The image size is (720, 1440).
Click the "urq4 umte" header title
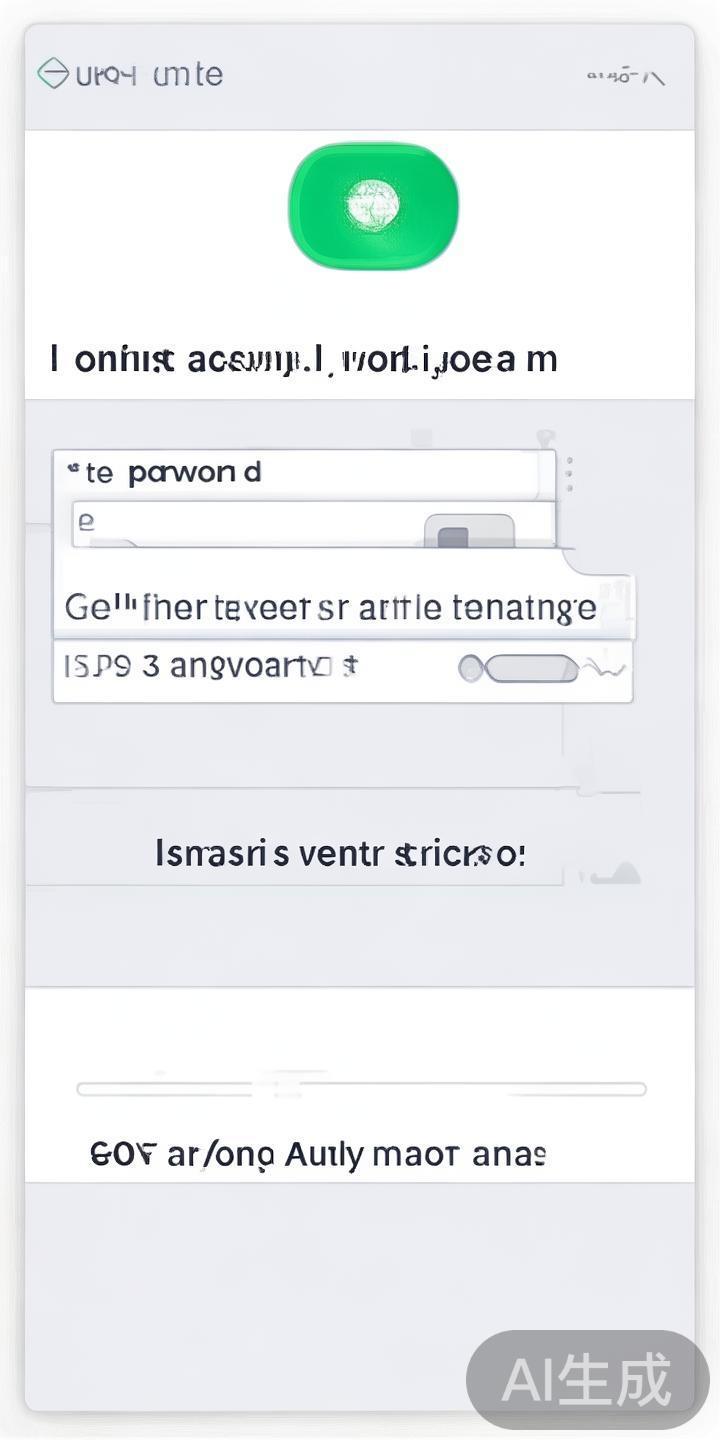click(148, 74)
